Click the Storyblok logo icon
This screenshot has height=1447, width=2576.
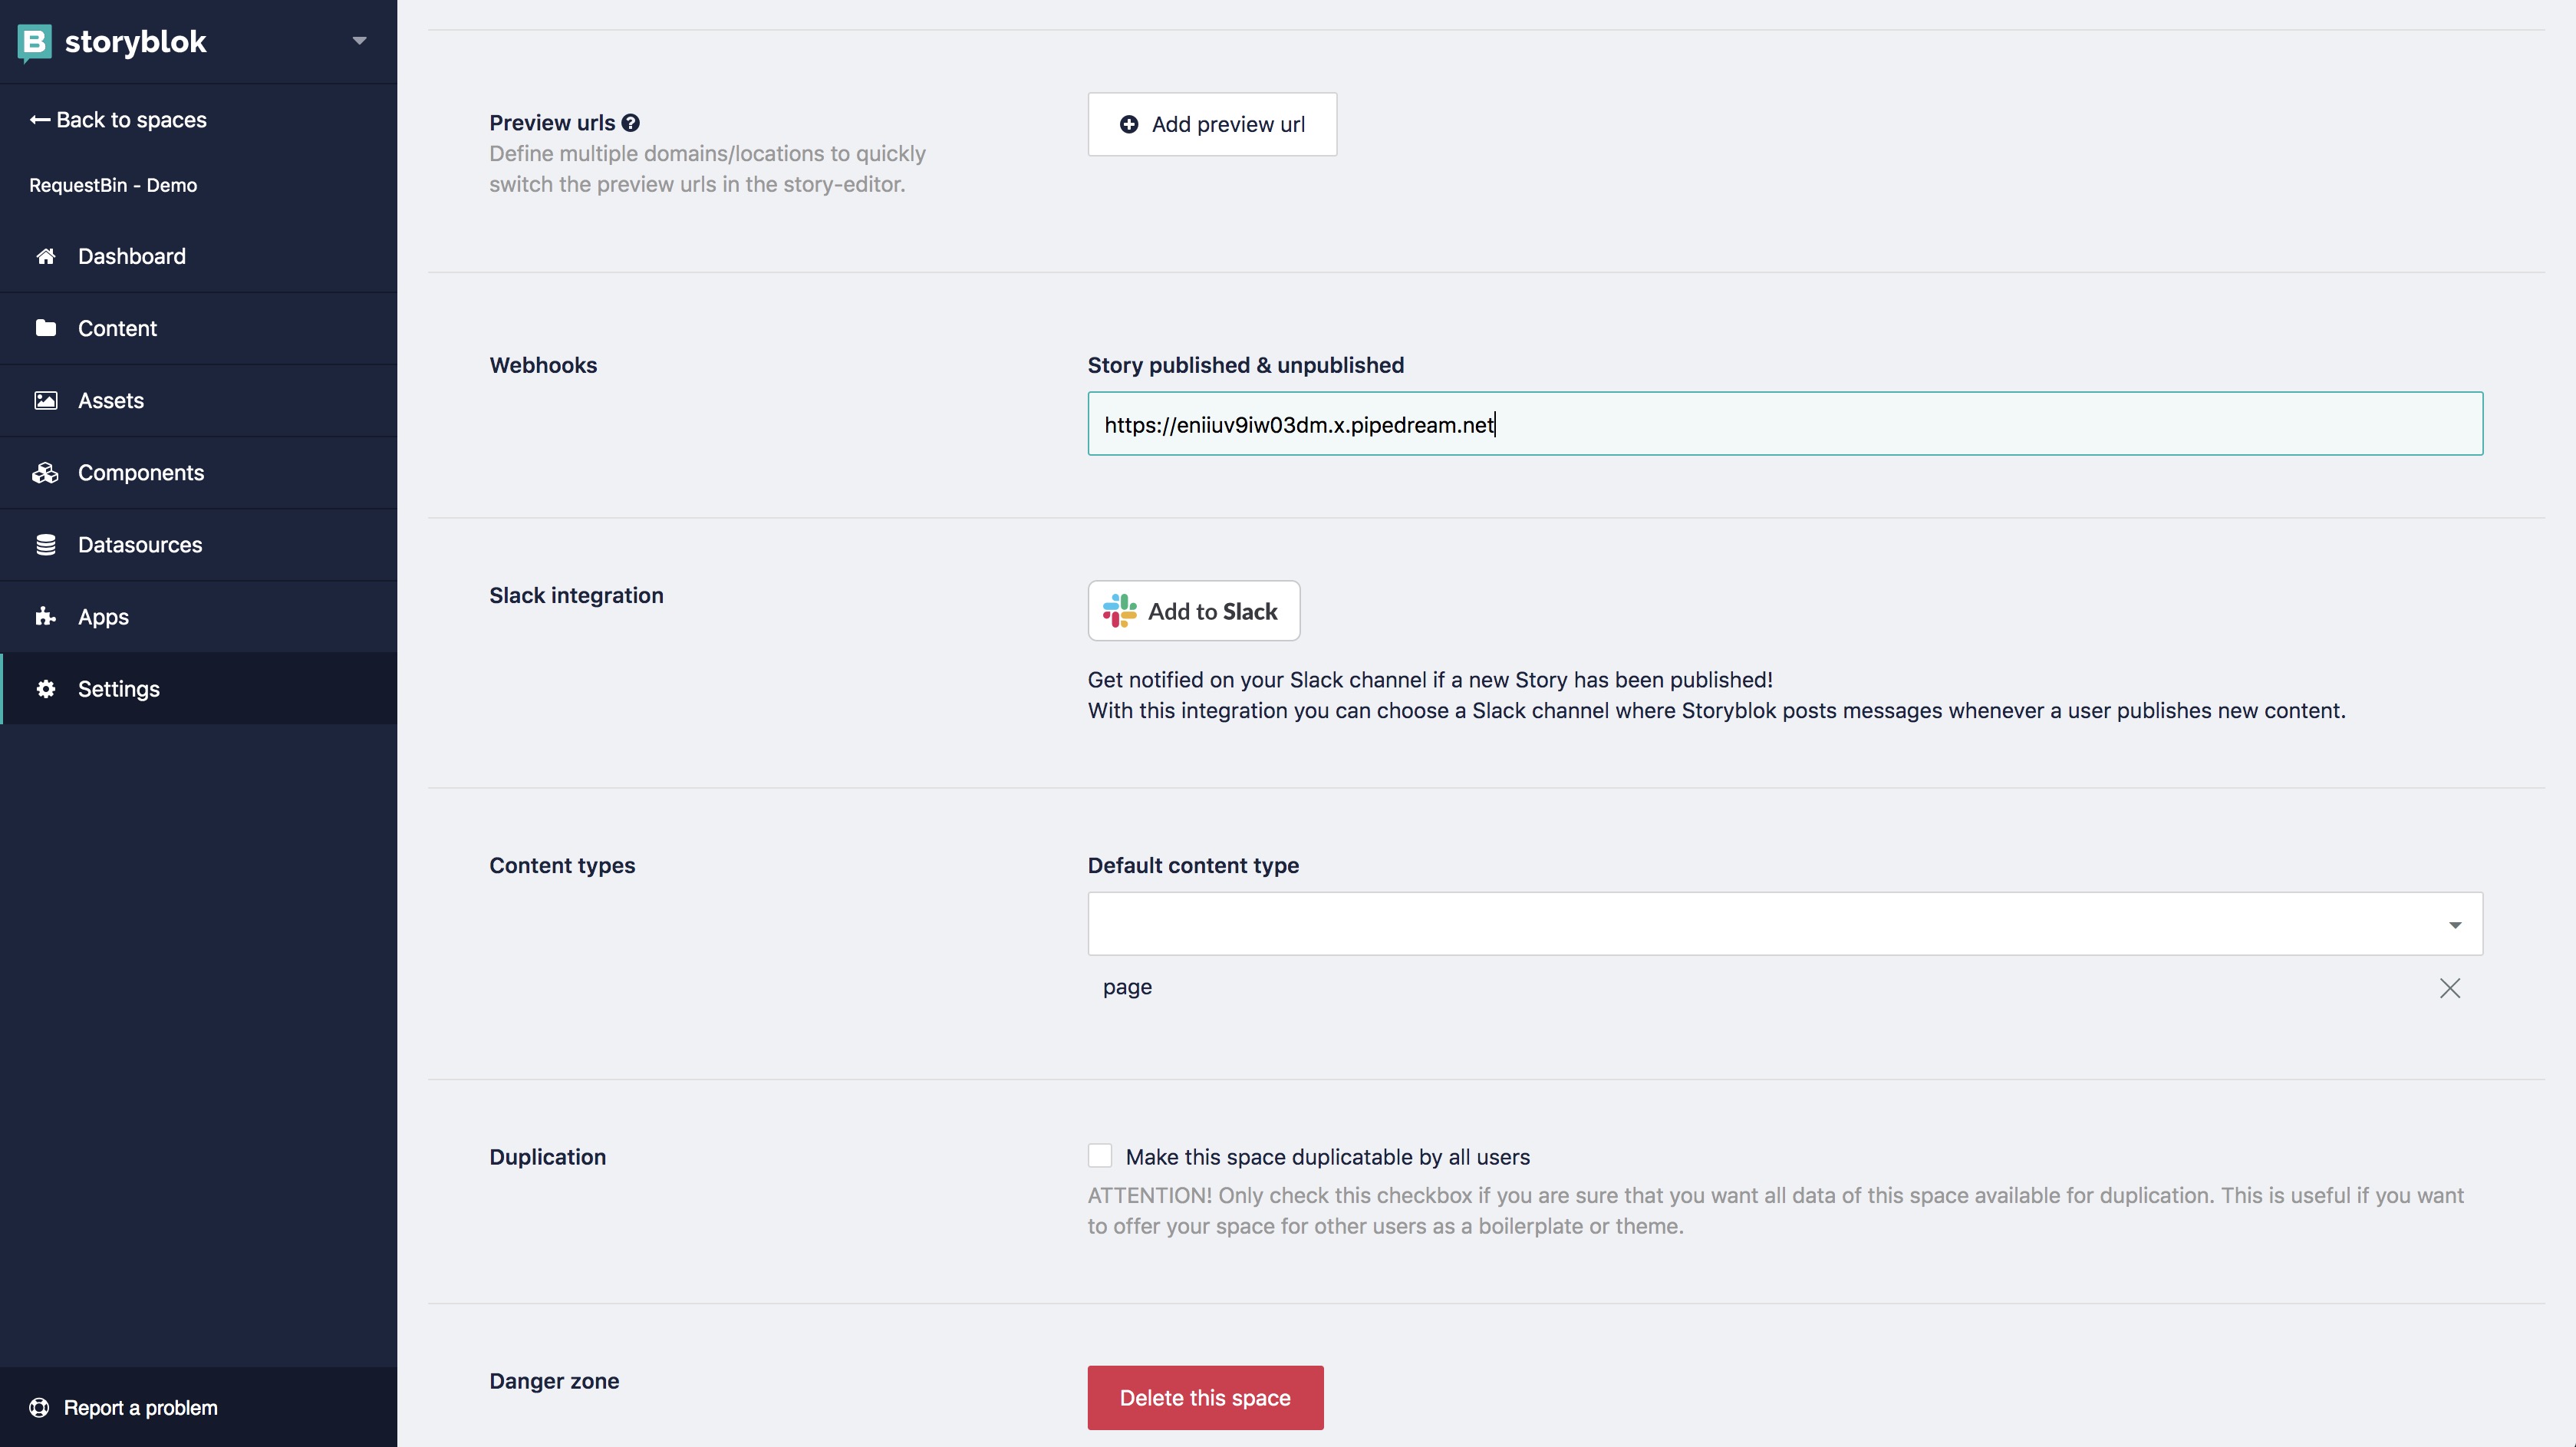(x=35, y=39)
